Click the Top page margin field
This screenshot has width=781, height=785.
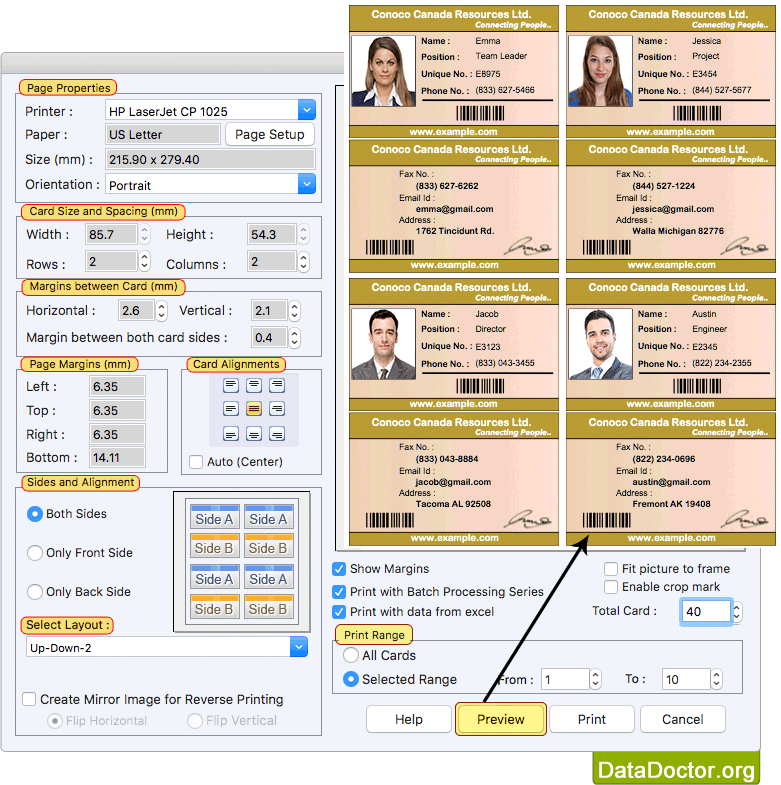(x=117, y=411)
